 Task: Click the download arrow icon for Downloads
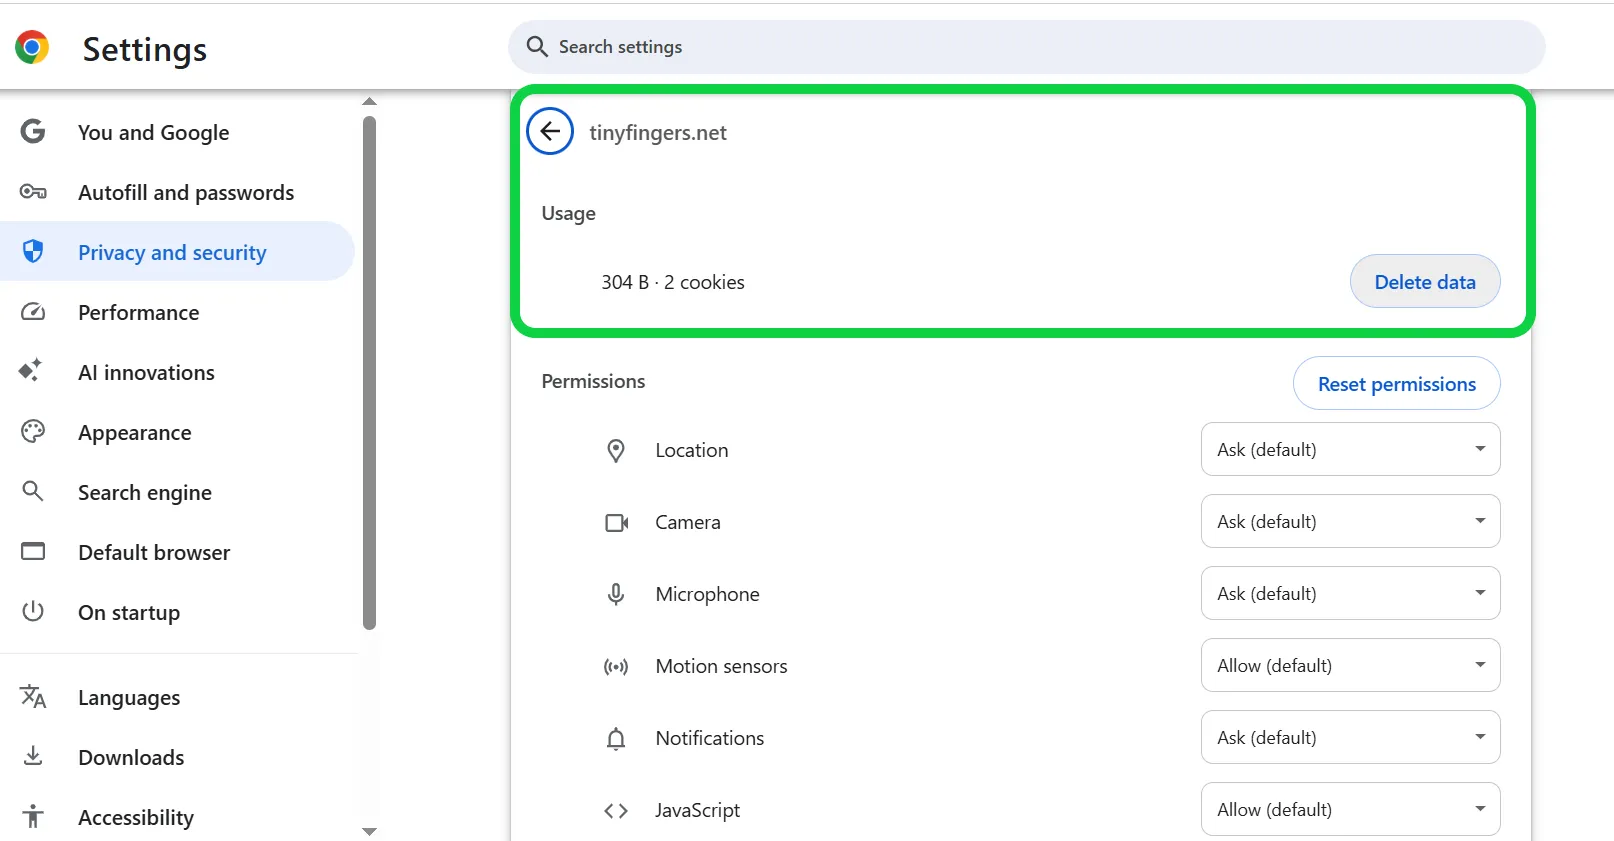pyautogui.click(x=33, y=755)
